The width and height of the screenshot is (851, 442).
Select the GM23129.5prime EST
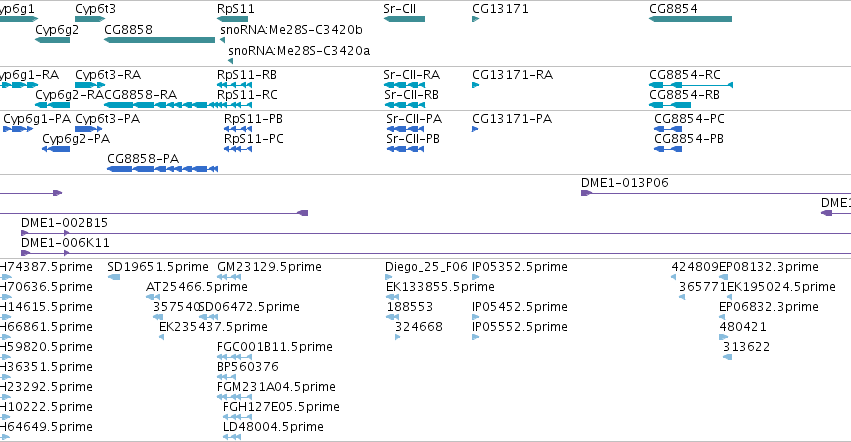tap(228, 277)
